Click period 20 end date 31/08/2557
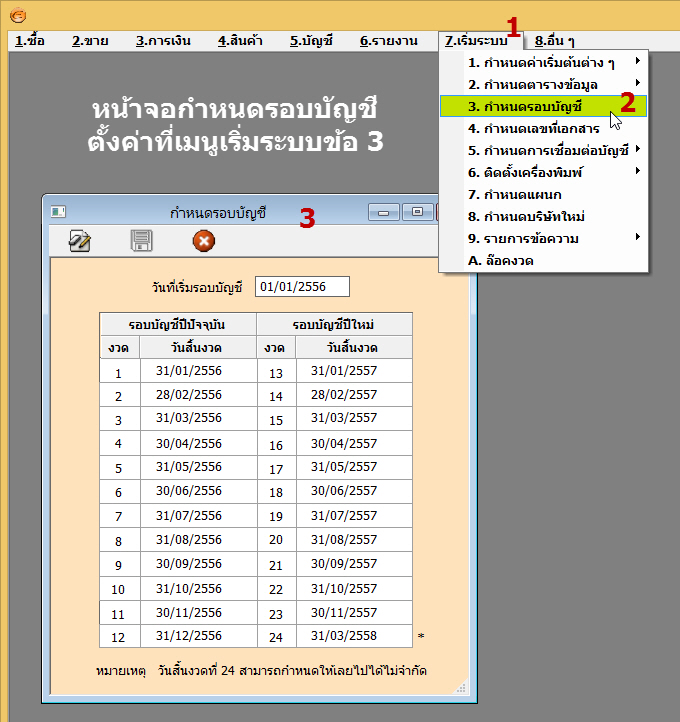This screenshot has width=680, height=722. (354, 540)
